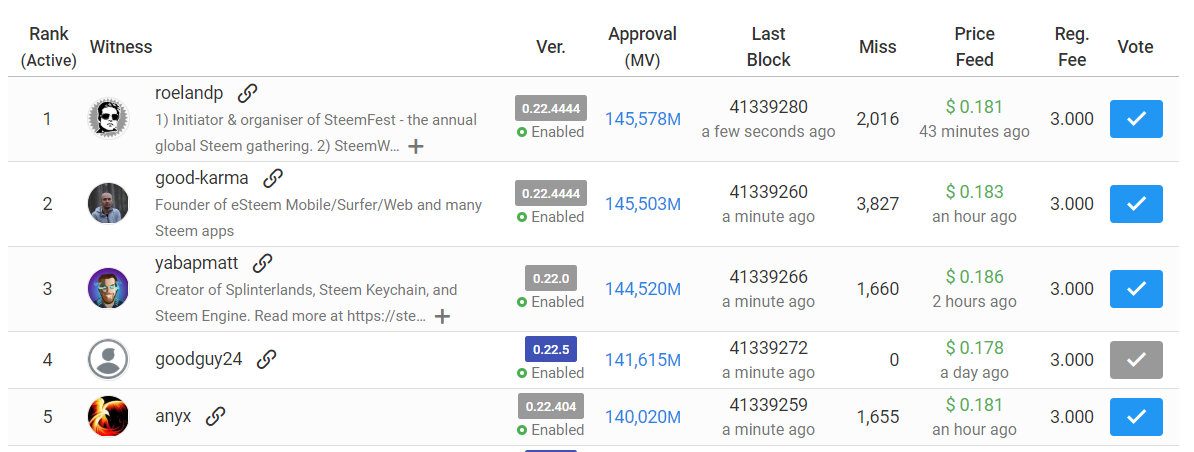This screenshot has height=452, width=1194.
Task: Sort by Approval (MV) column header
Action: (642, 47)
